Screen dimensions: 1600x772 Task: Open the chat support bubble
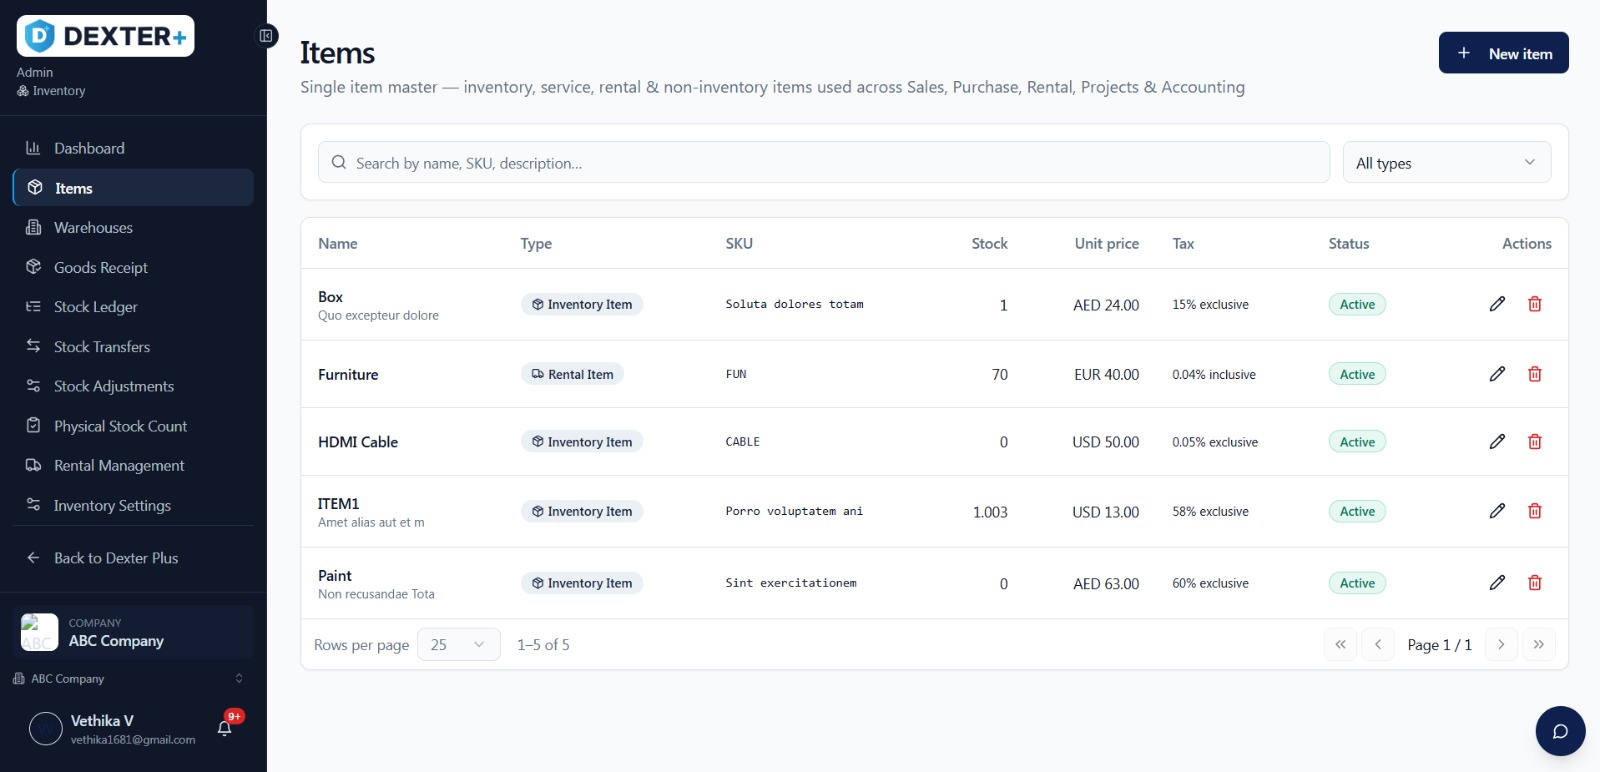coord(1560,731)
